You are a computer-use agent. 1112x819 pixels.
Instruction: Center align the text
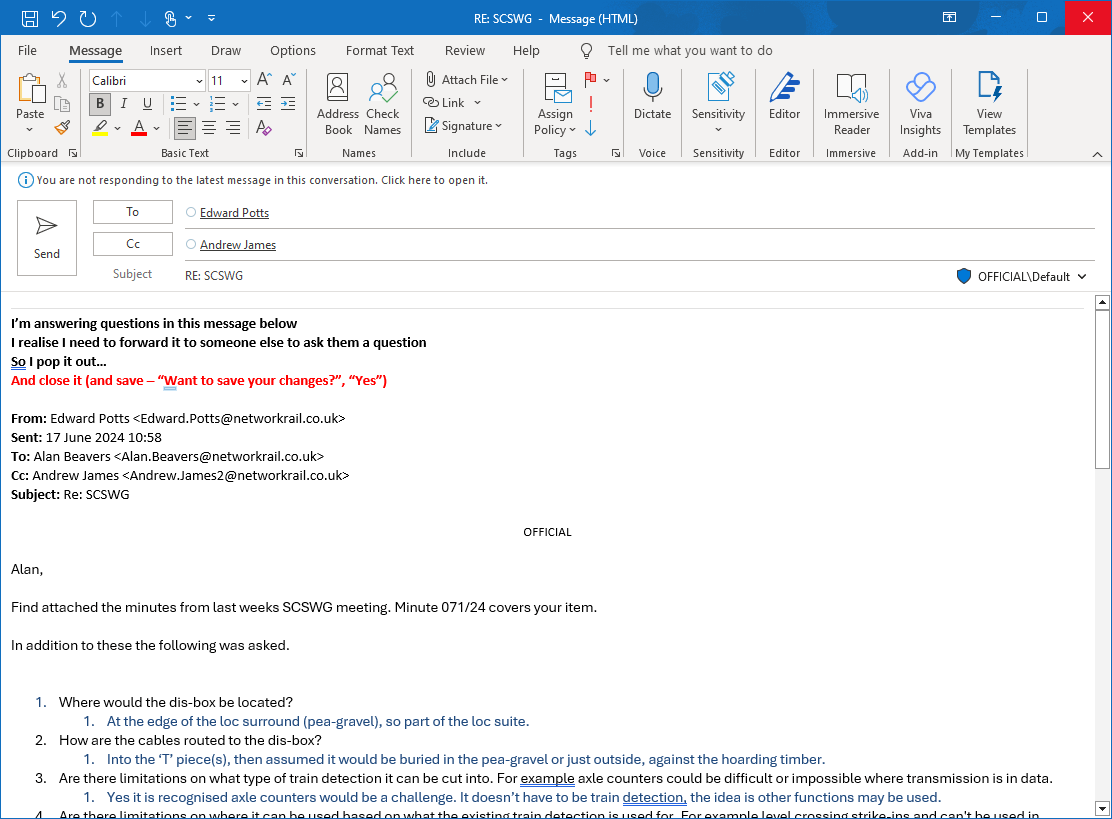coord(209,128)
